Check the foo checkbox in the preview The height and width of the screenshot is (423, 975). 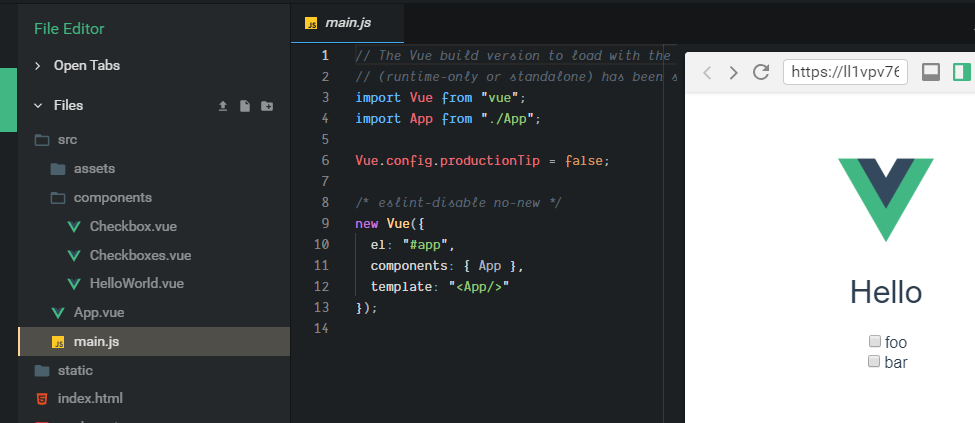pos(875,340)
